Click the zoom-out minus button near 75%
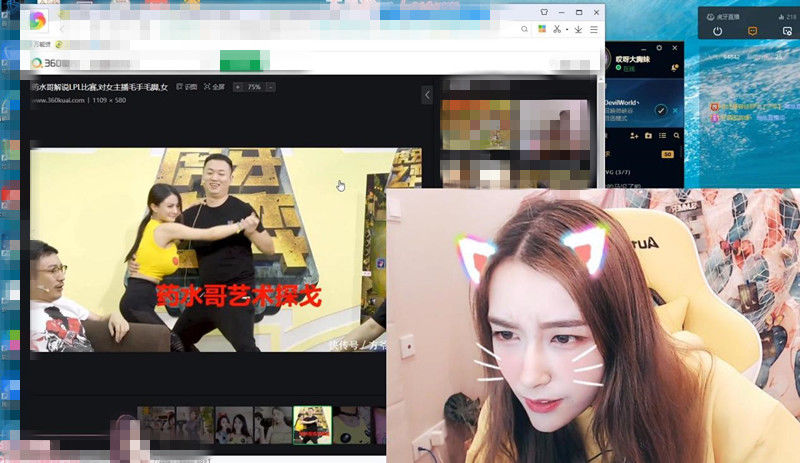The height and width of the screenshot is (463, 800). (270, 87)
